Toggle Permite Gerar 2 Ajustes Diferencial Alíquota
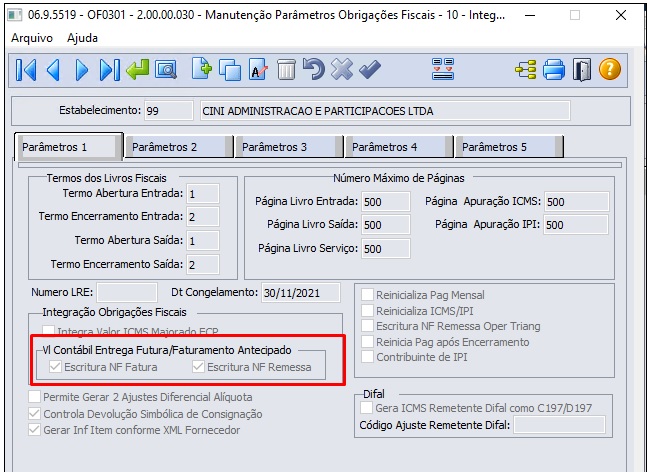Image resolution: width=647 pixels, height=472 pixels. coord(35,397)
